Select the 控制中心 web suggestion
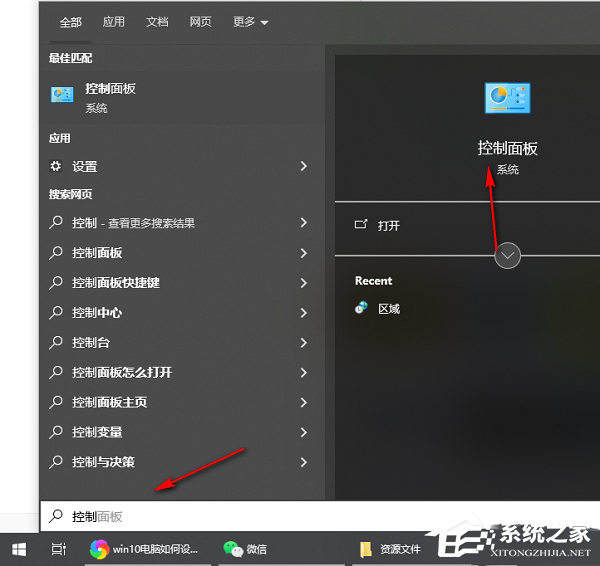Screen dimensions: 600x566 pos(97,313)
